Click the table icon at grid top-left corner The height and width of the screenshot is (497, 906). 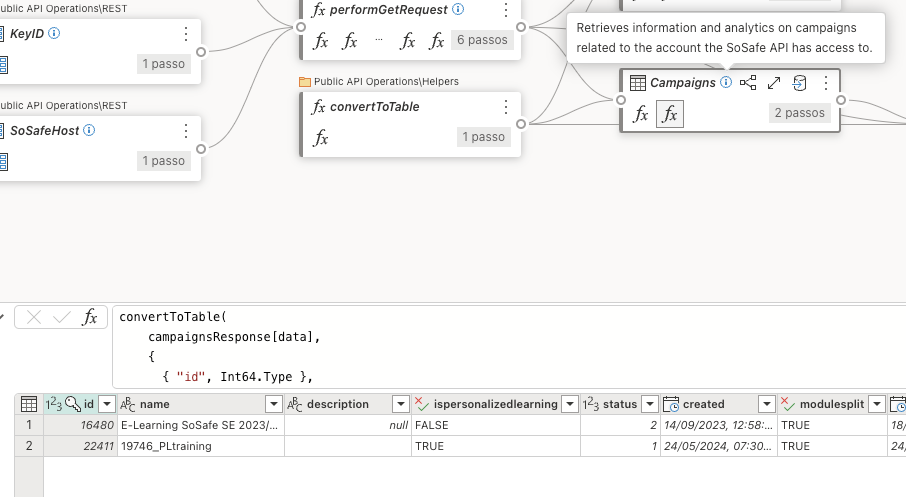(x=29, y=404)
